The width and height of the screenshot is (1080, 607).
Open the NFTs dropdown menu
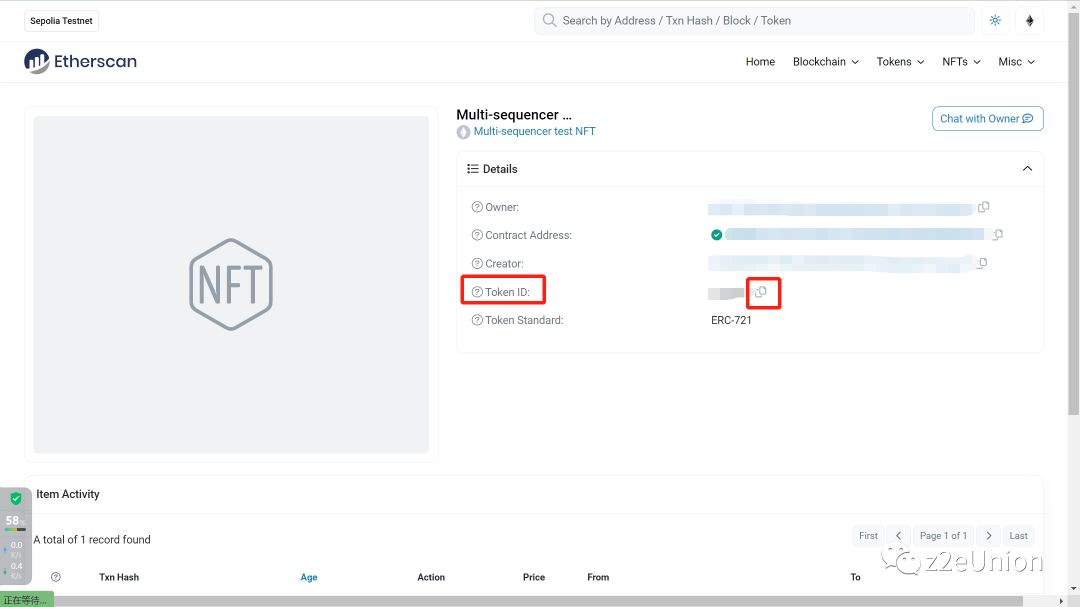961,62
